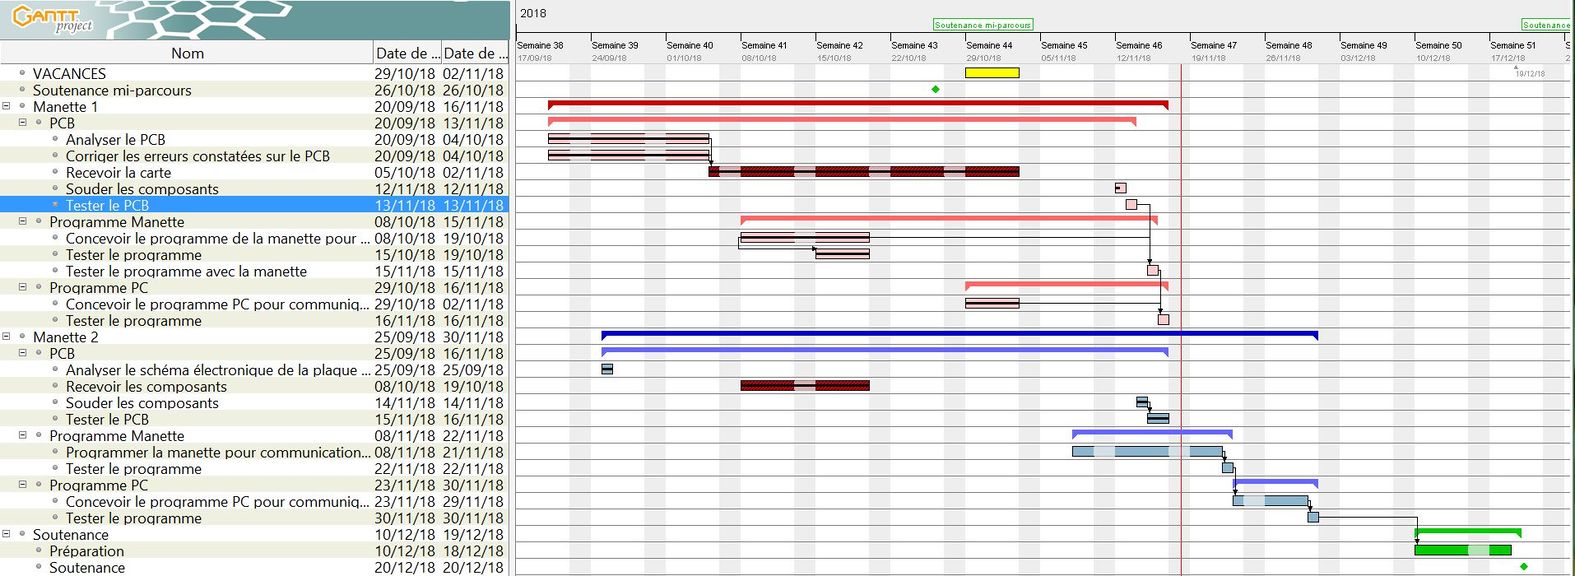
Task: Select the highlighted Tester le PCB row
Action: click(x=107, y=205)
